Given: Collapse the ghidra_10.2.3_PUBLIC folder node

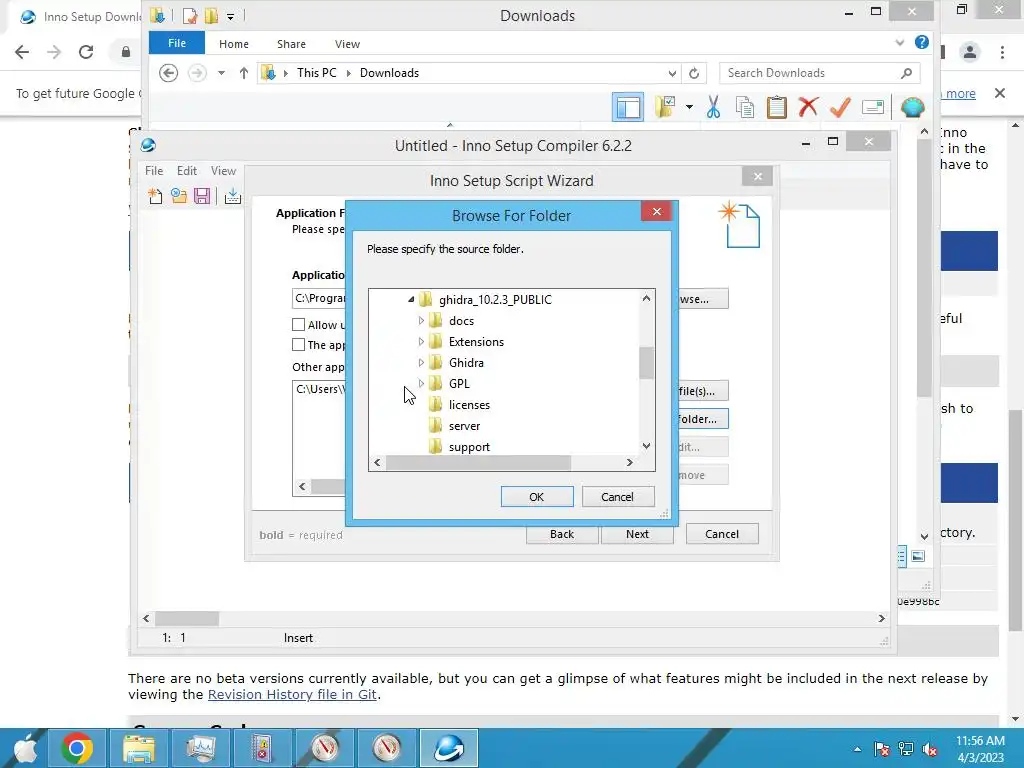Looking at the screenshot, I should tap(411, 300).
